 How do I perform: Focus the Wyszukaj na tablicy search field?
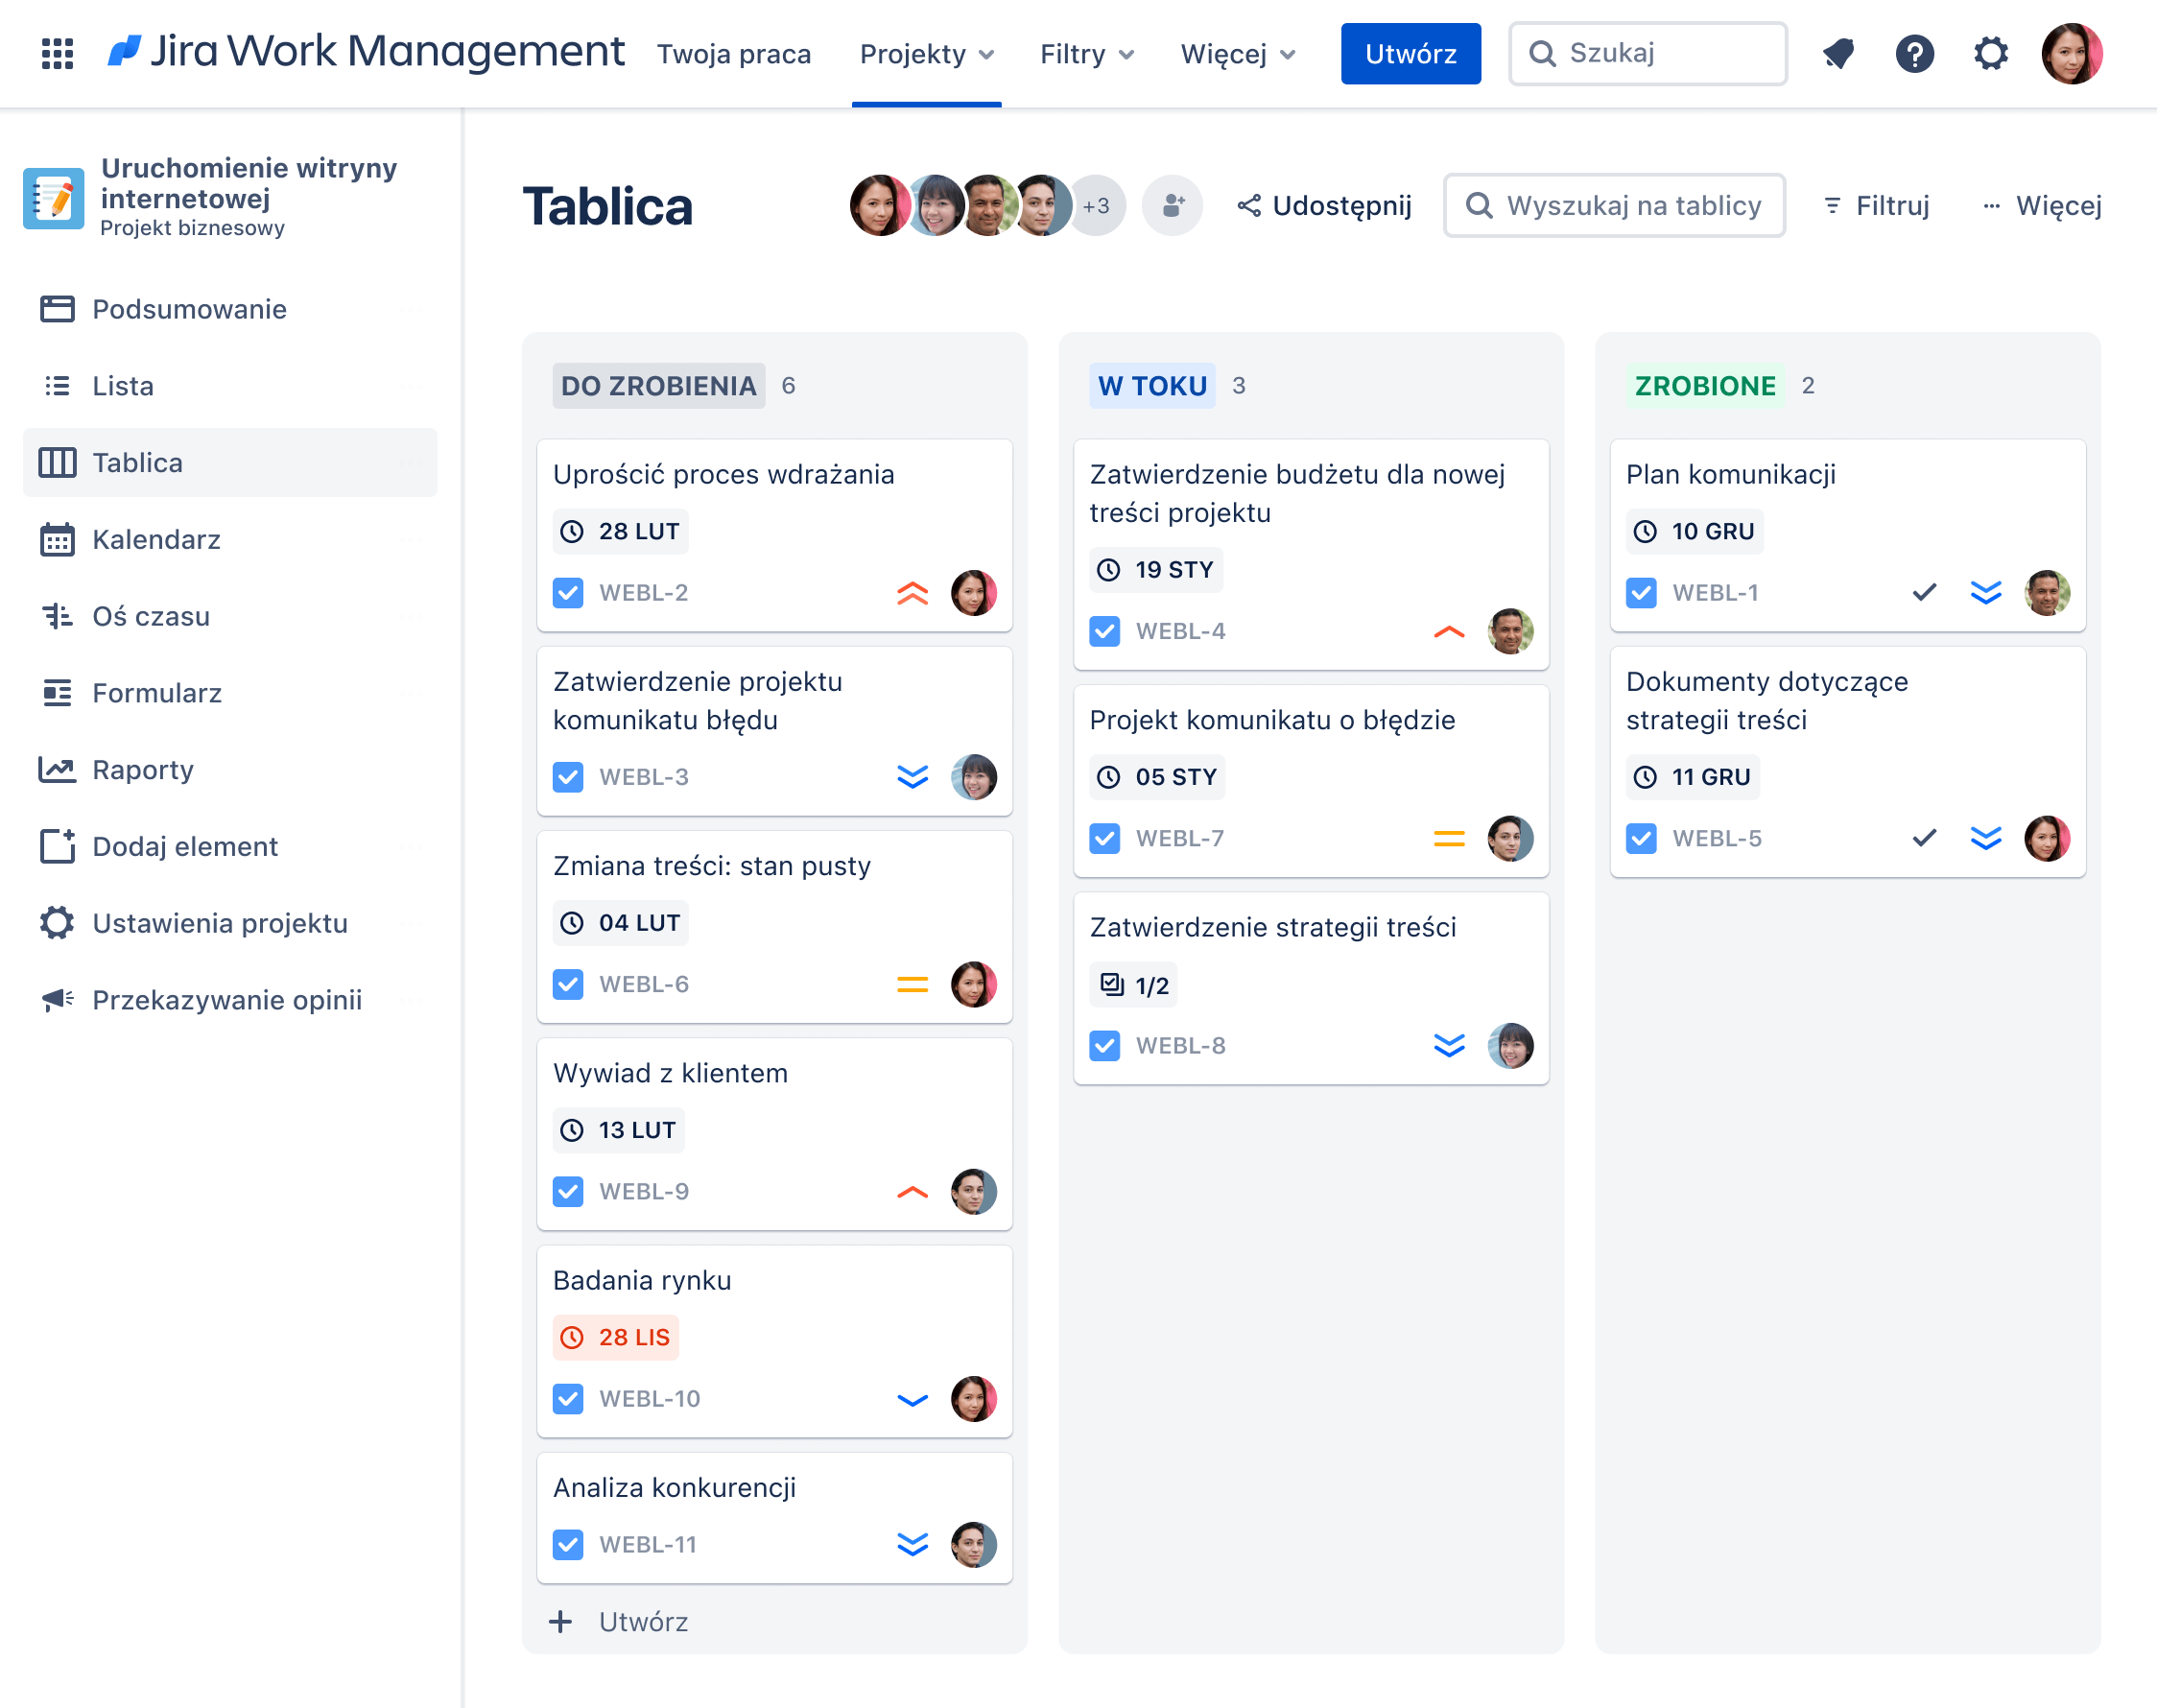pos(1632,205)
